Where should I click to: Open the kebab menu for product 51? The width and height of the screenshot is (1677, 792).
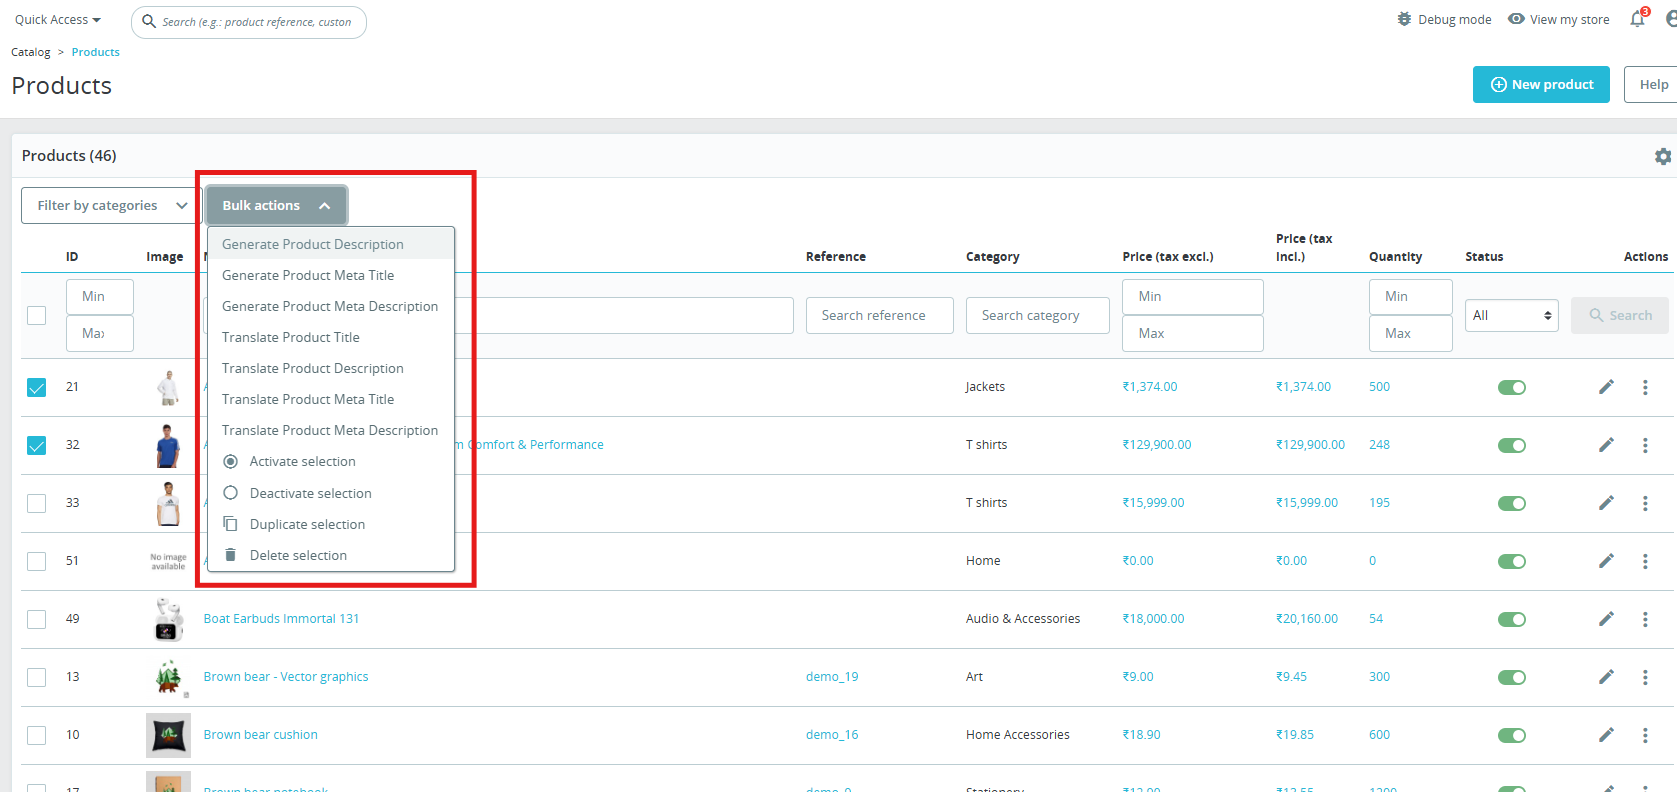pyautogui.click(x=1645, y=561)
